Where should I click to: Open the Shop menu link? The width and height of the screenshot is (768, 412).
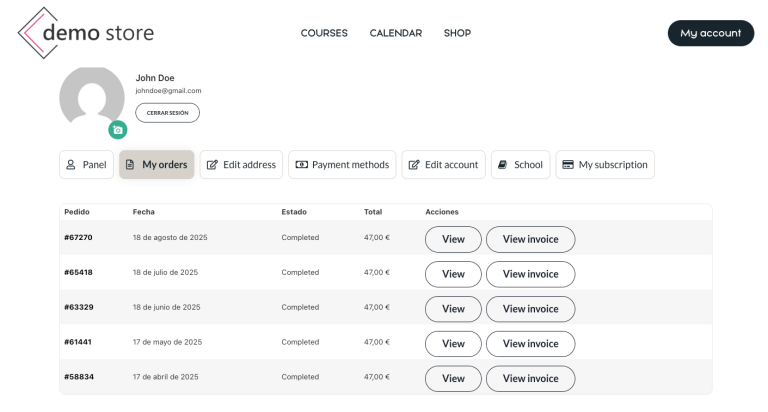pyautogui.click(x=457, y=33)
